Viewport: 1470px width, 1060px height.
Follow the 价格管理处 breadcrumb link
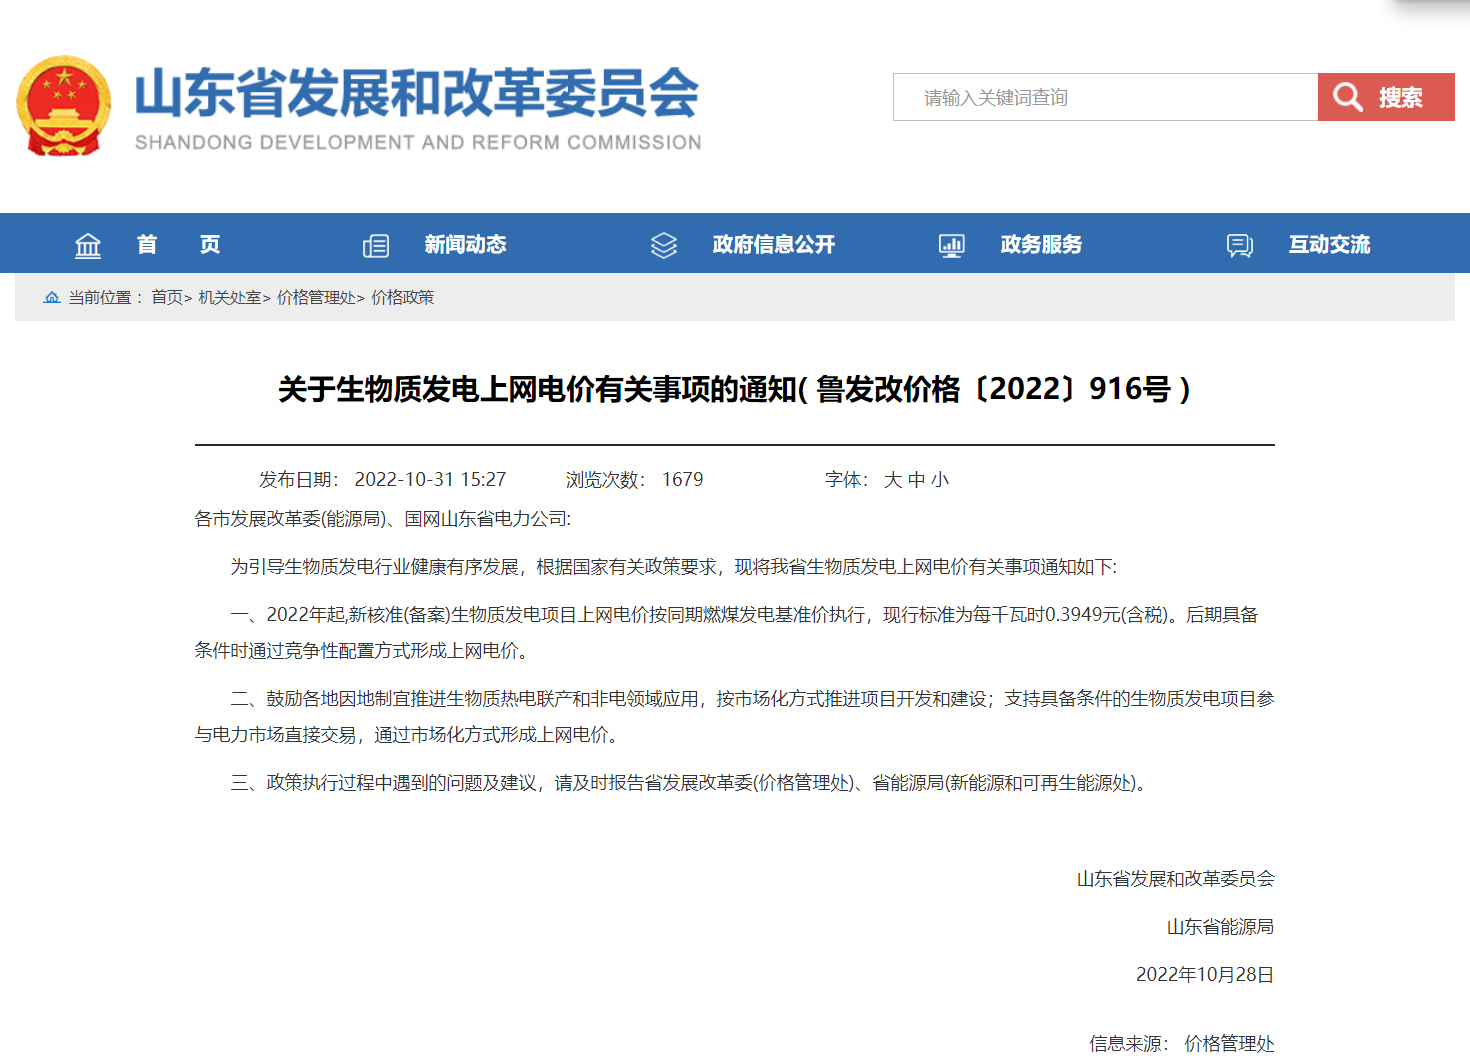point(315,297)
